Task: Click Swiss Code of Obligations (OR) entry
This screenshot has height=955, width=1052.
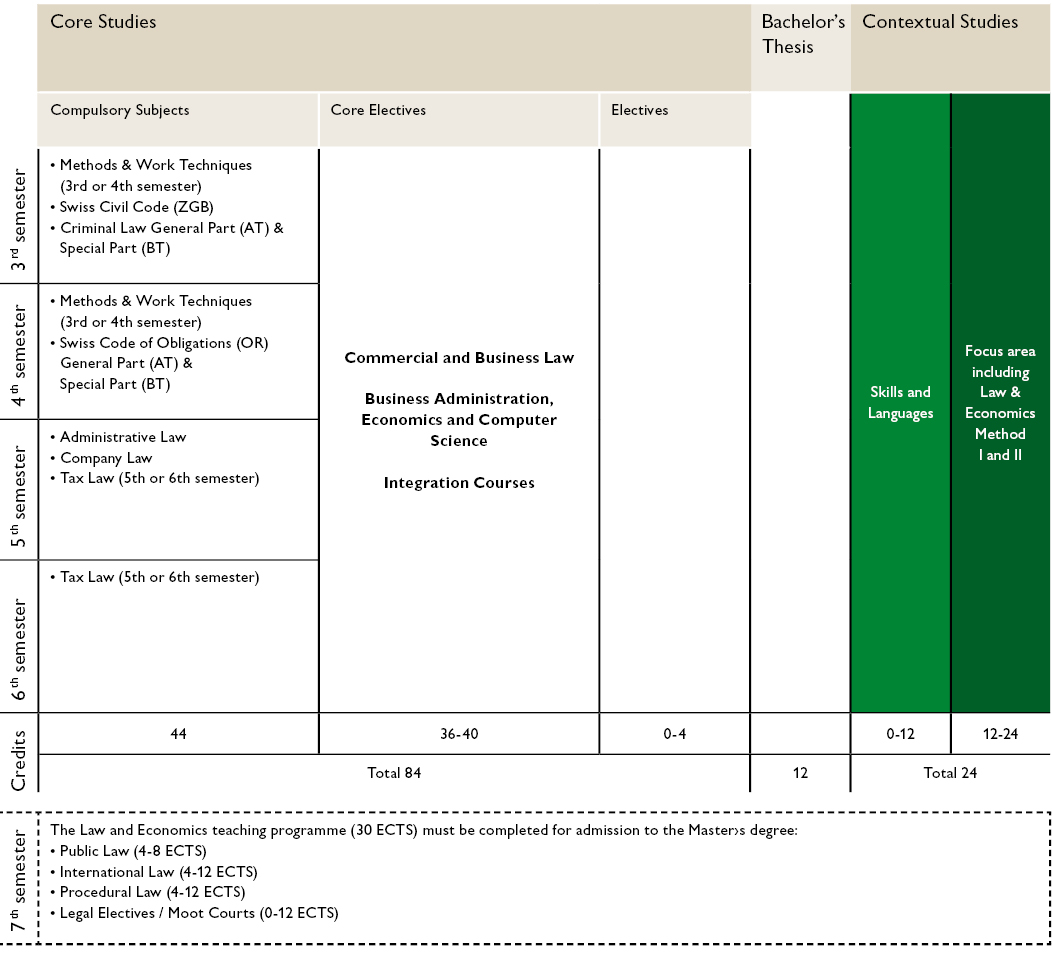Action: (164, 343)
